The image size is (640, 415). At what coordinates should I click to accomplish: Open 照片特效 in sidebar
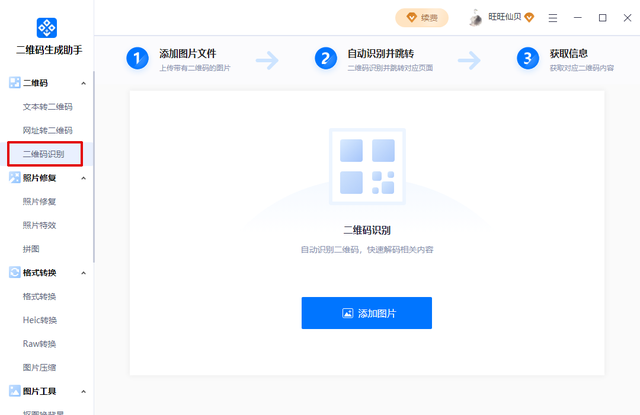click(x=39, y=225)
